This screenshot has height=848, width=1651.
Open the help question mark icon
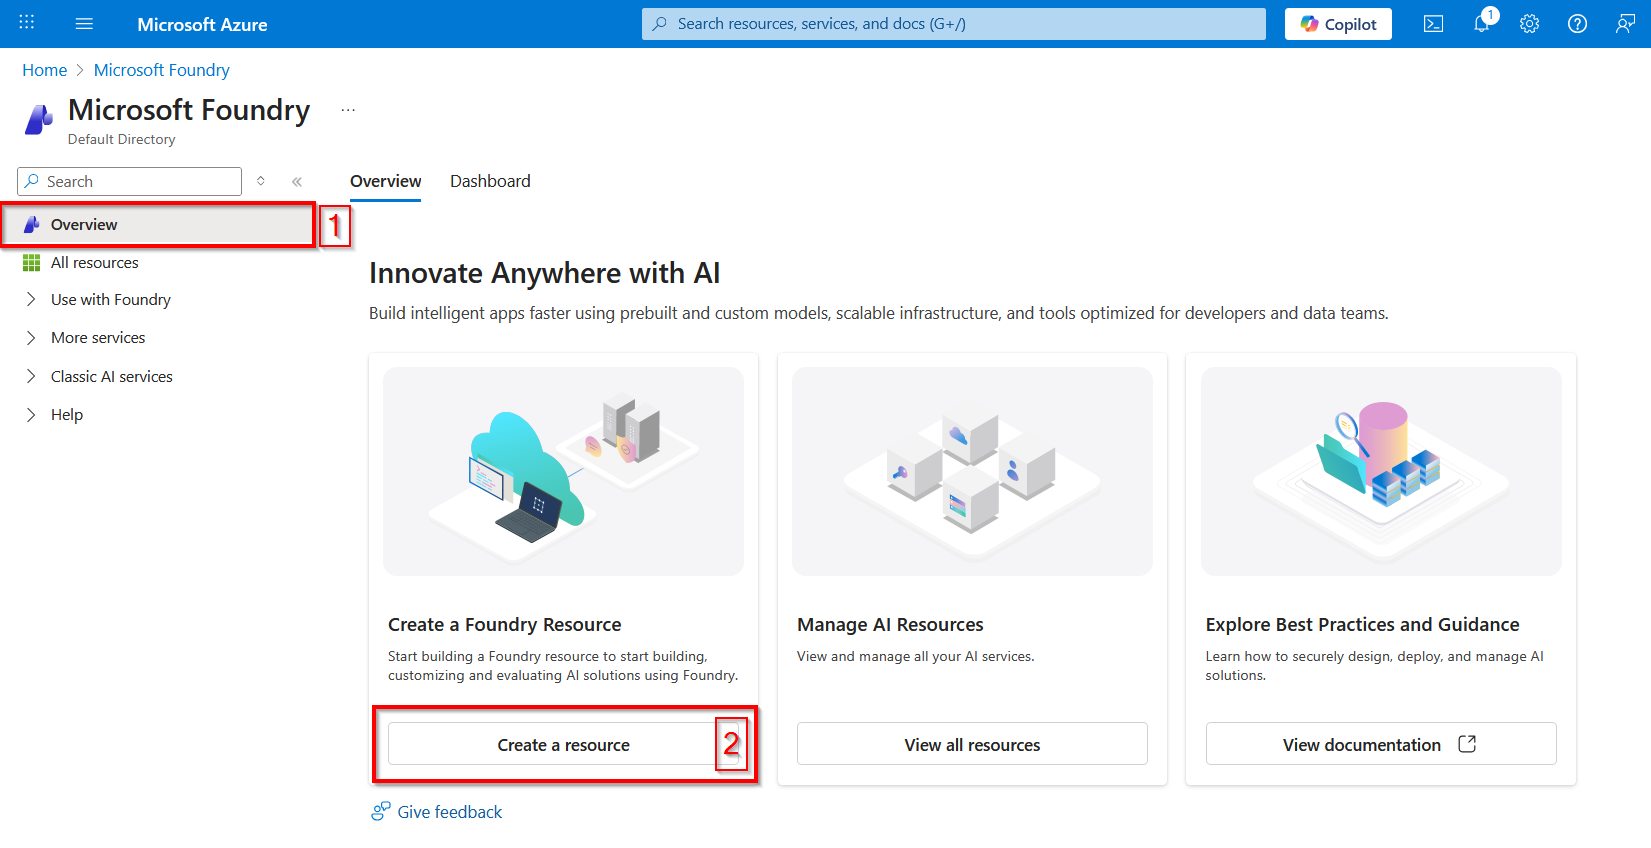click(1577, 24)
